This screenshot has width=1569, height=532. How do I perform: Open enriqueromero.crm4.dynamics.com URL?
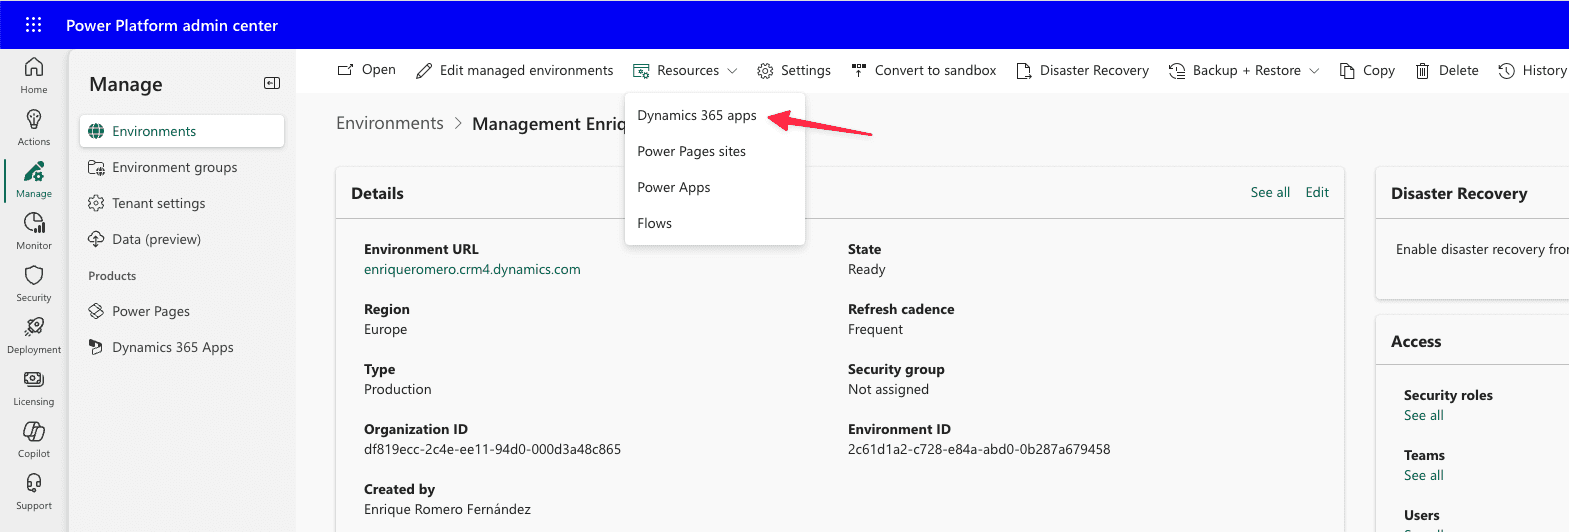point(472,269)
